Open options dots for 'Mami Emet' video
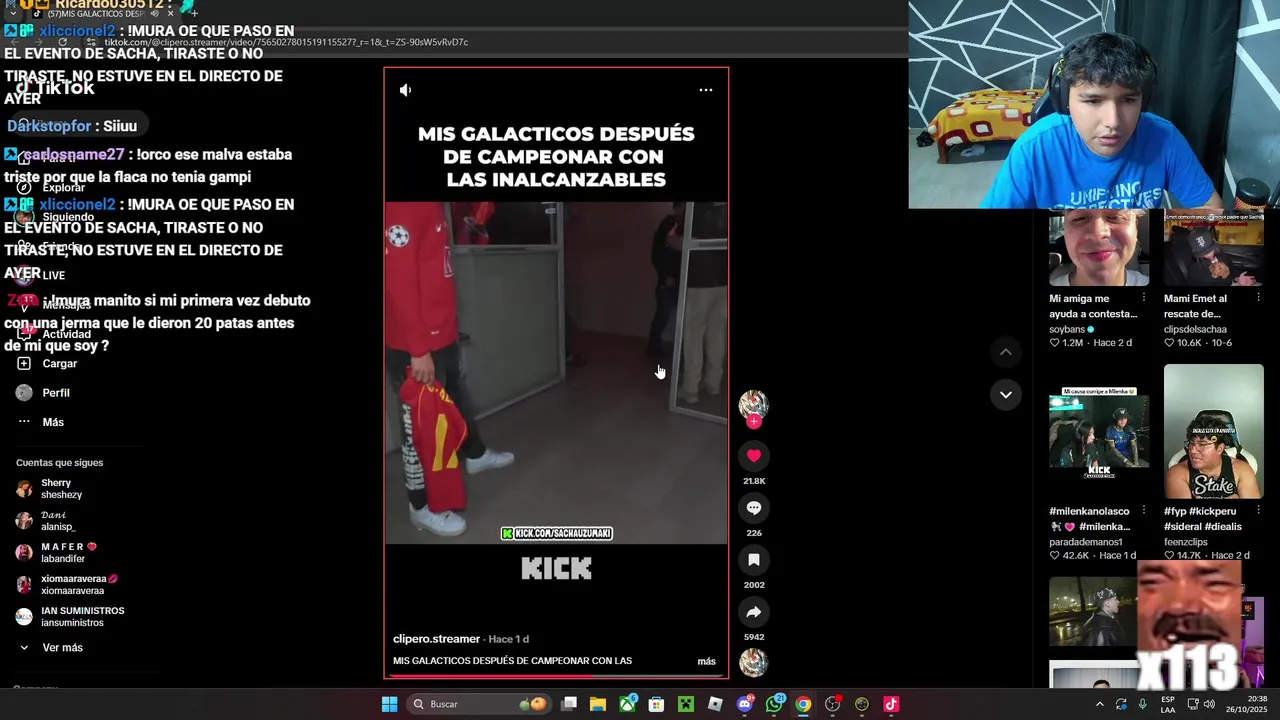The width and height of the screenshot is (1280, 720). coord(1258,298)
